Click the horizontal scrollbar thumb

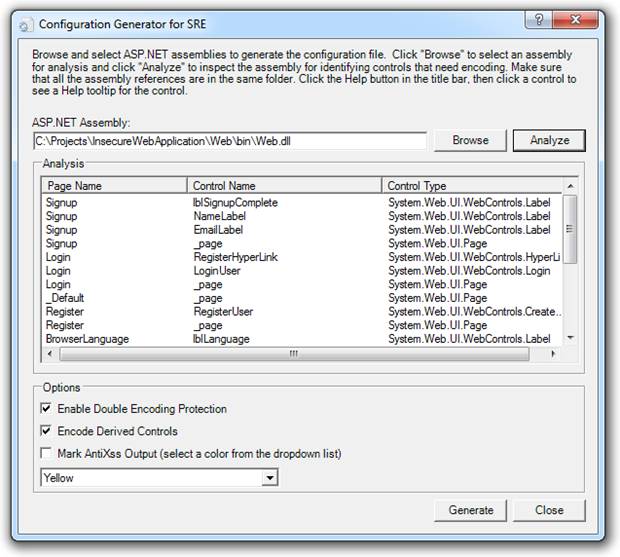pyautogui.click(x=294, y=354)
